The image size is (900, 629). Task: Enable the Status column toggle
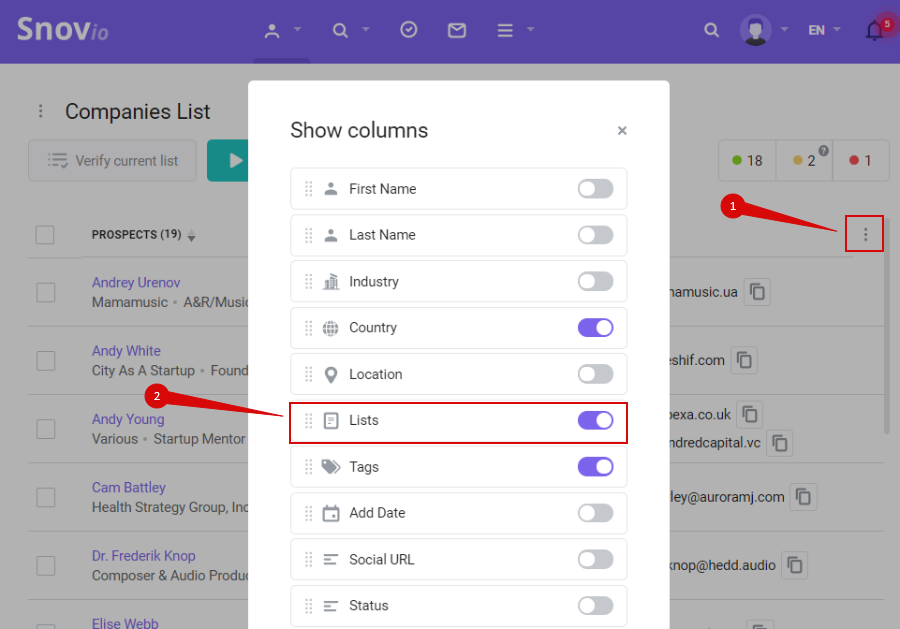pyautogui.click(x=595, y=605)
